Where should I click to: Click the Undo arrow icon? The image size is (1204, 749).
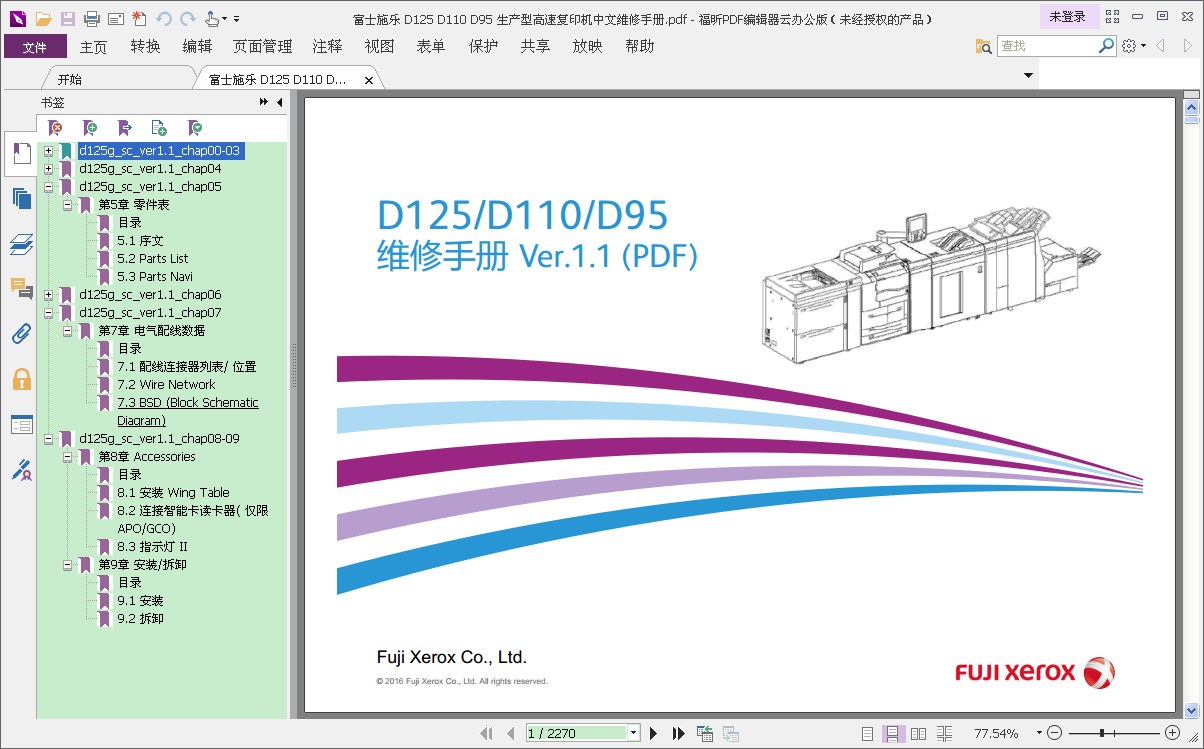click(164, 18)
